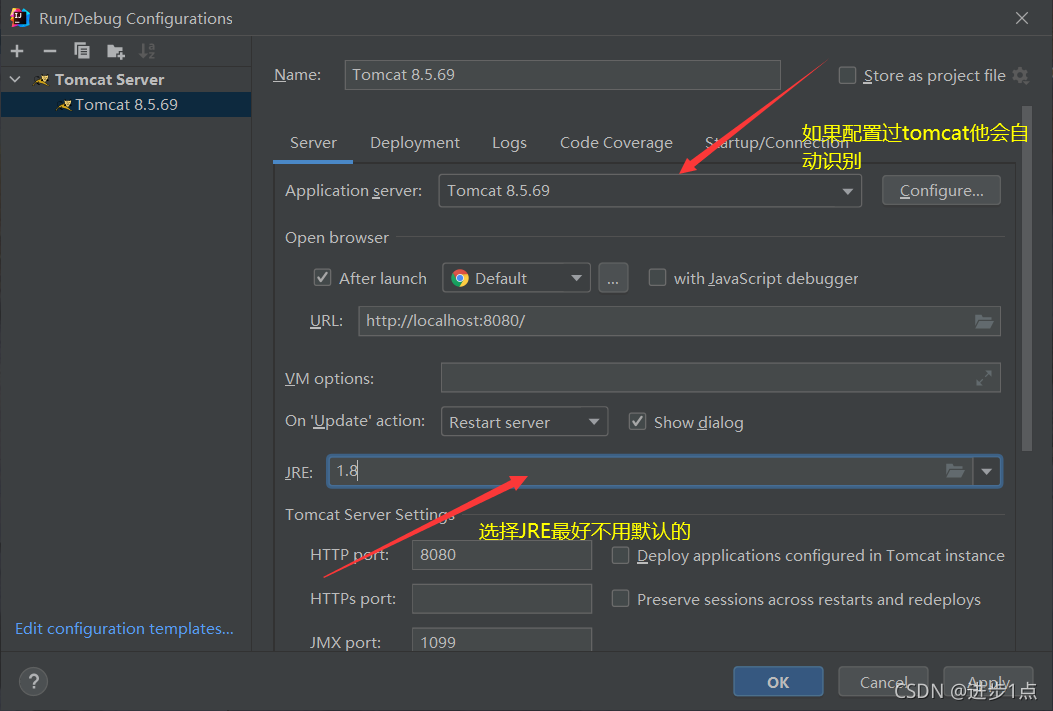The width and height of the screenshot is (1053, 711).
Task: Select Tomcat Server group in tree
Action: pyautogui.click(x=109, y=80)
